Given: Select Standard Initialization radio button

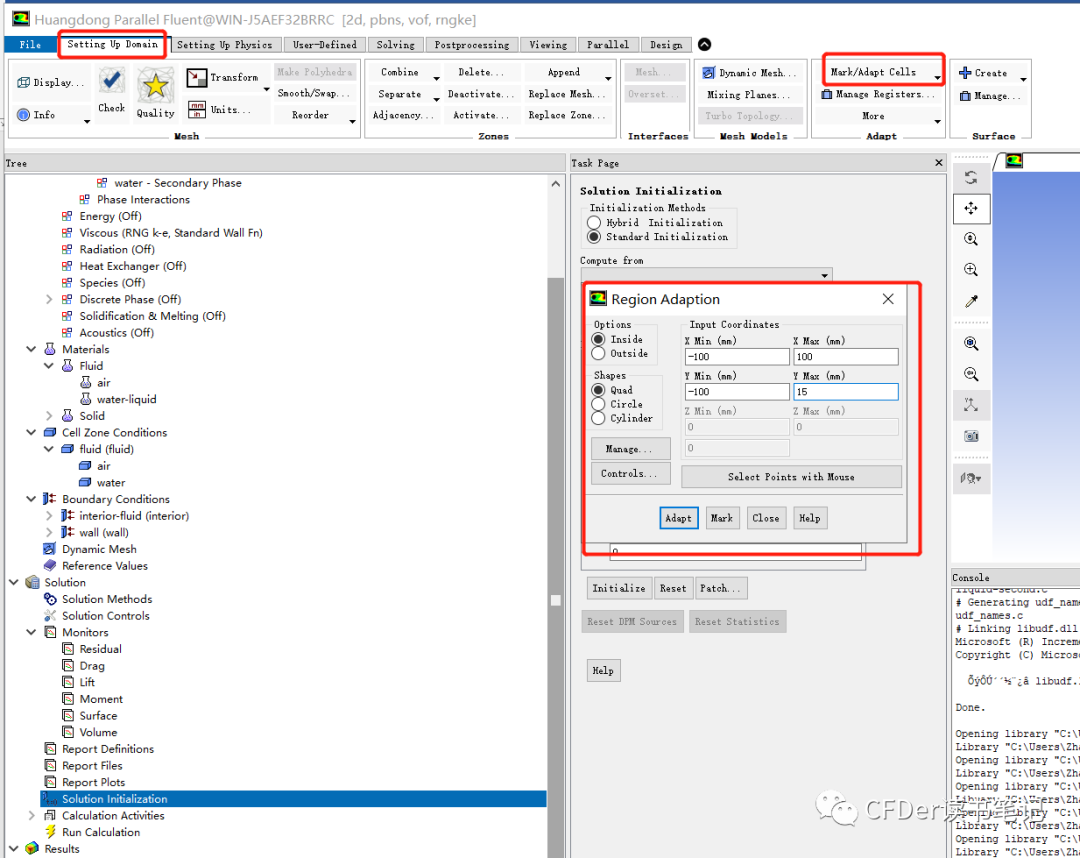Looking at the screenshot, I should pyautogui.click(x=594, y=237).
